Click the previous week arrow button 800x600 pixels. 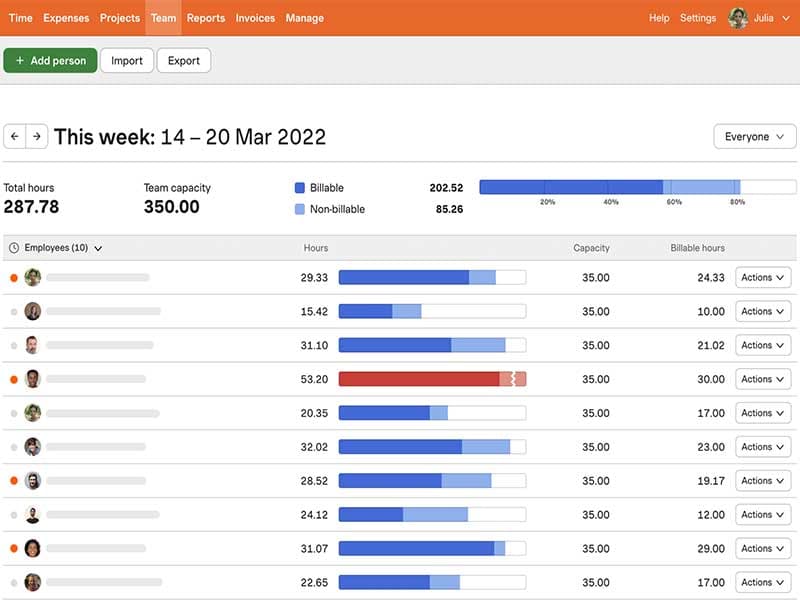click(15, 137)
